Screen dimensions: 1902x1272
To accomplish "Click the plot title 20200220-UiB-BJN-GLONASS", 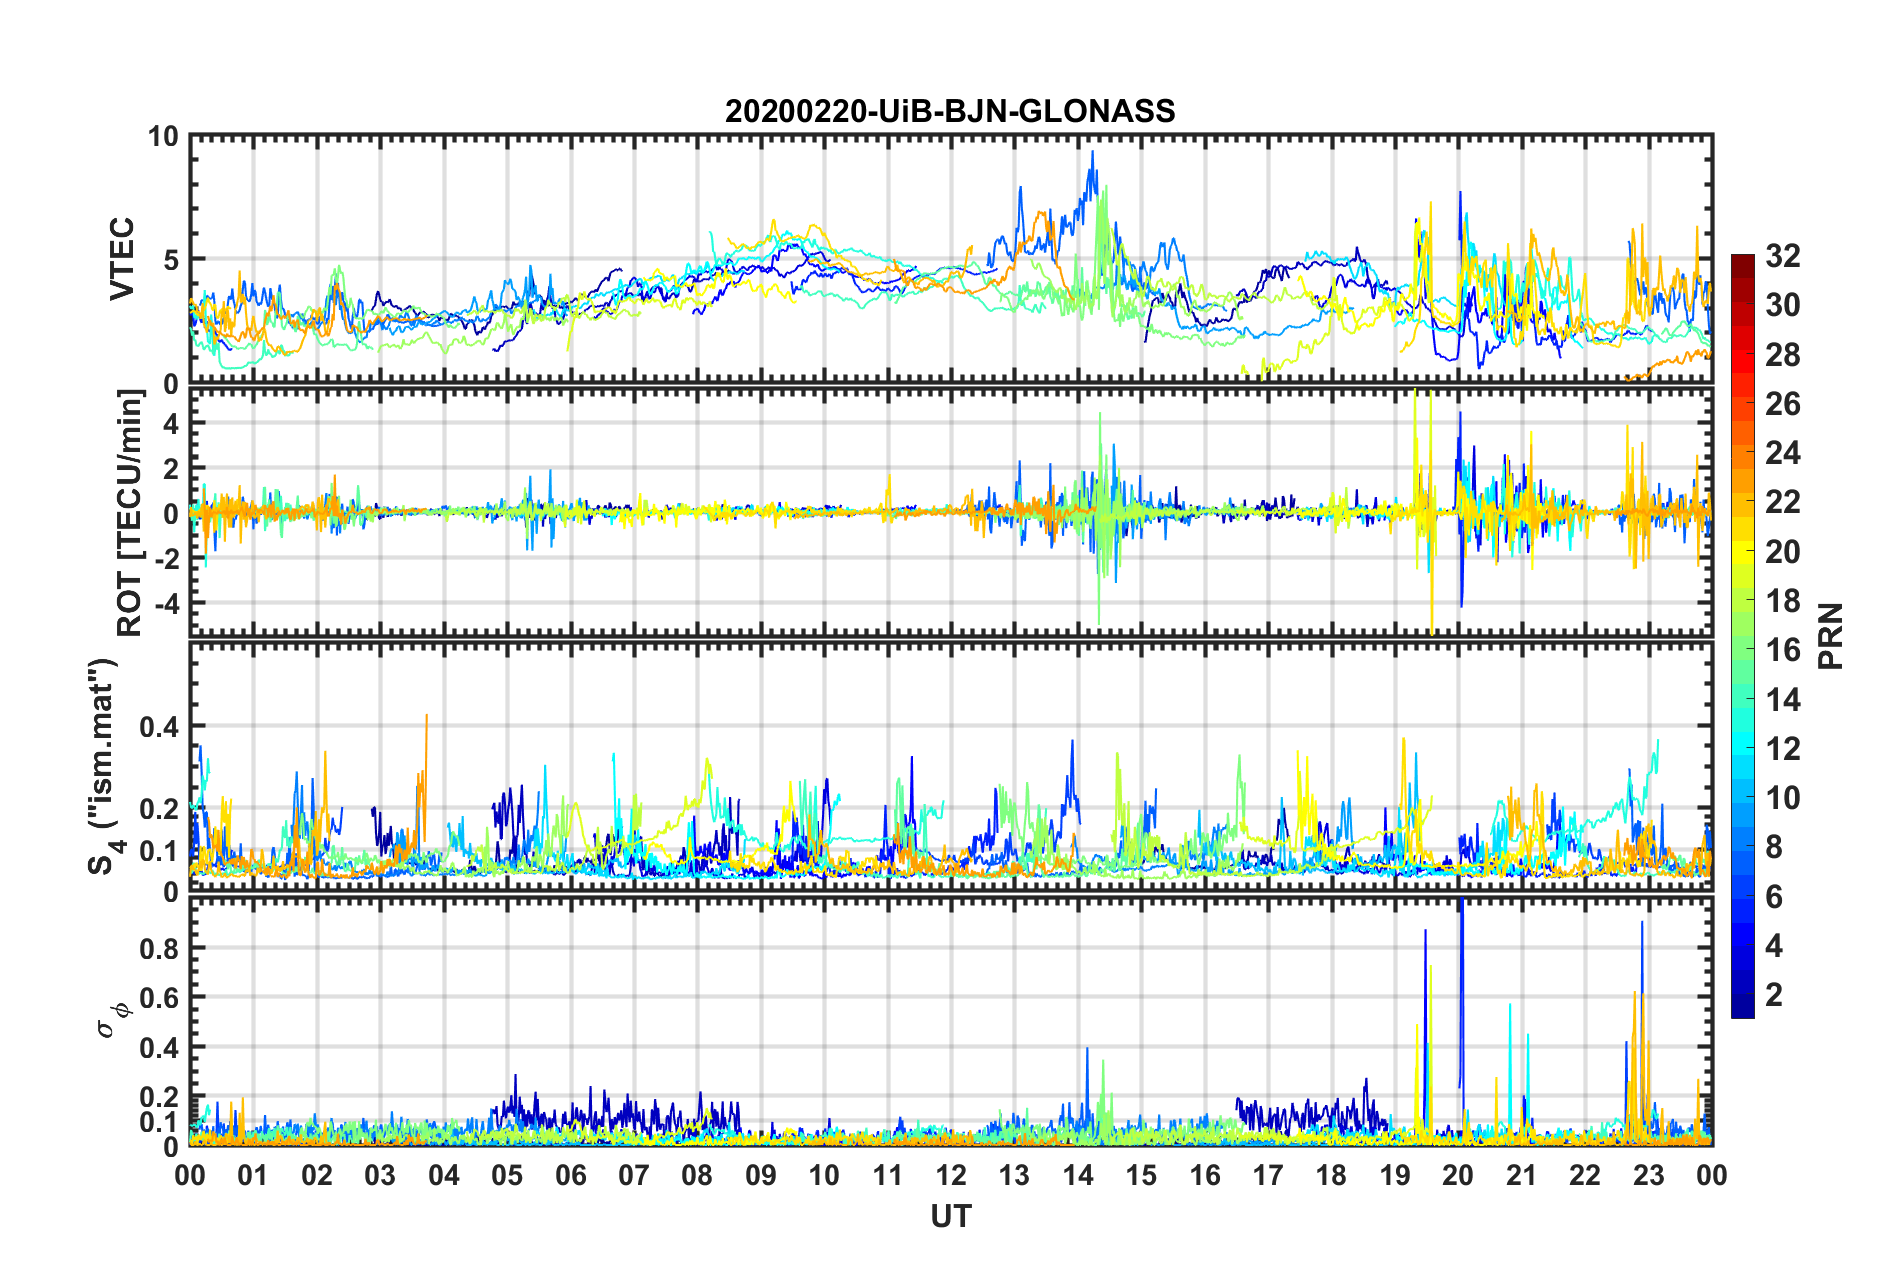I will (x=950, y=111).
